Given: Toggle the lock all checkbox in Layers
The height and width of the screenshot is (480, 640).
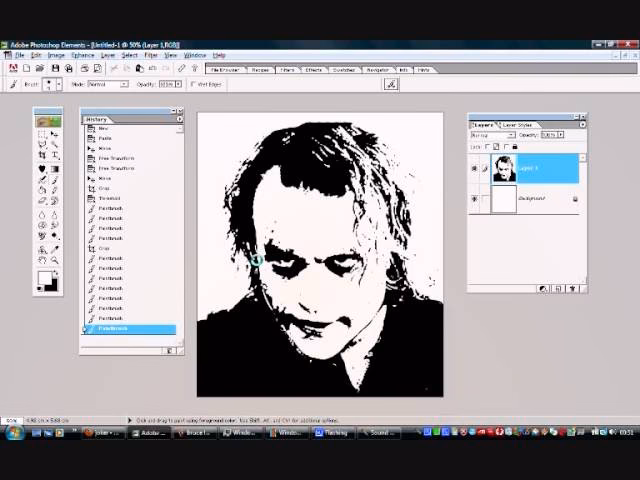Looking at the screenshot, I should [x=507, y=147].
